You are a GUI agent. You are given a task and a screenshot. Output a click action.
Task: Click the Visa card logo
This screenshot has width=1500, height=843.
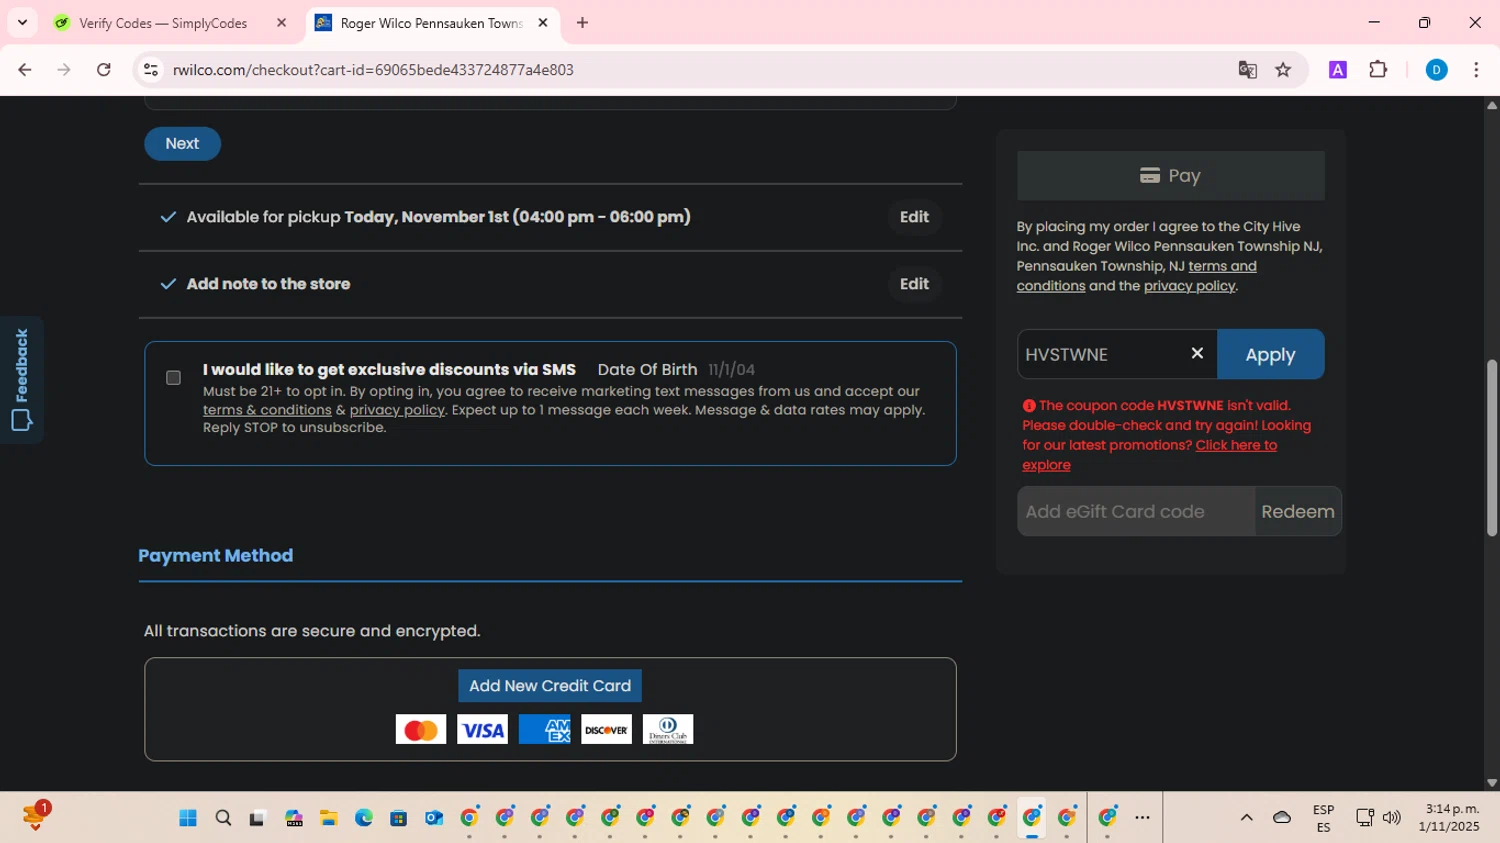(x=482, y=730)
